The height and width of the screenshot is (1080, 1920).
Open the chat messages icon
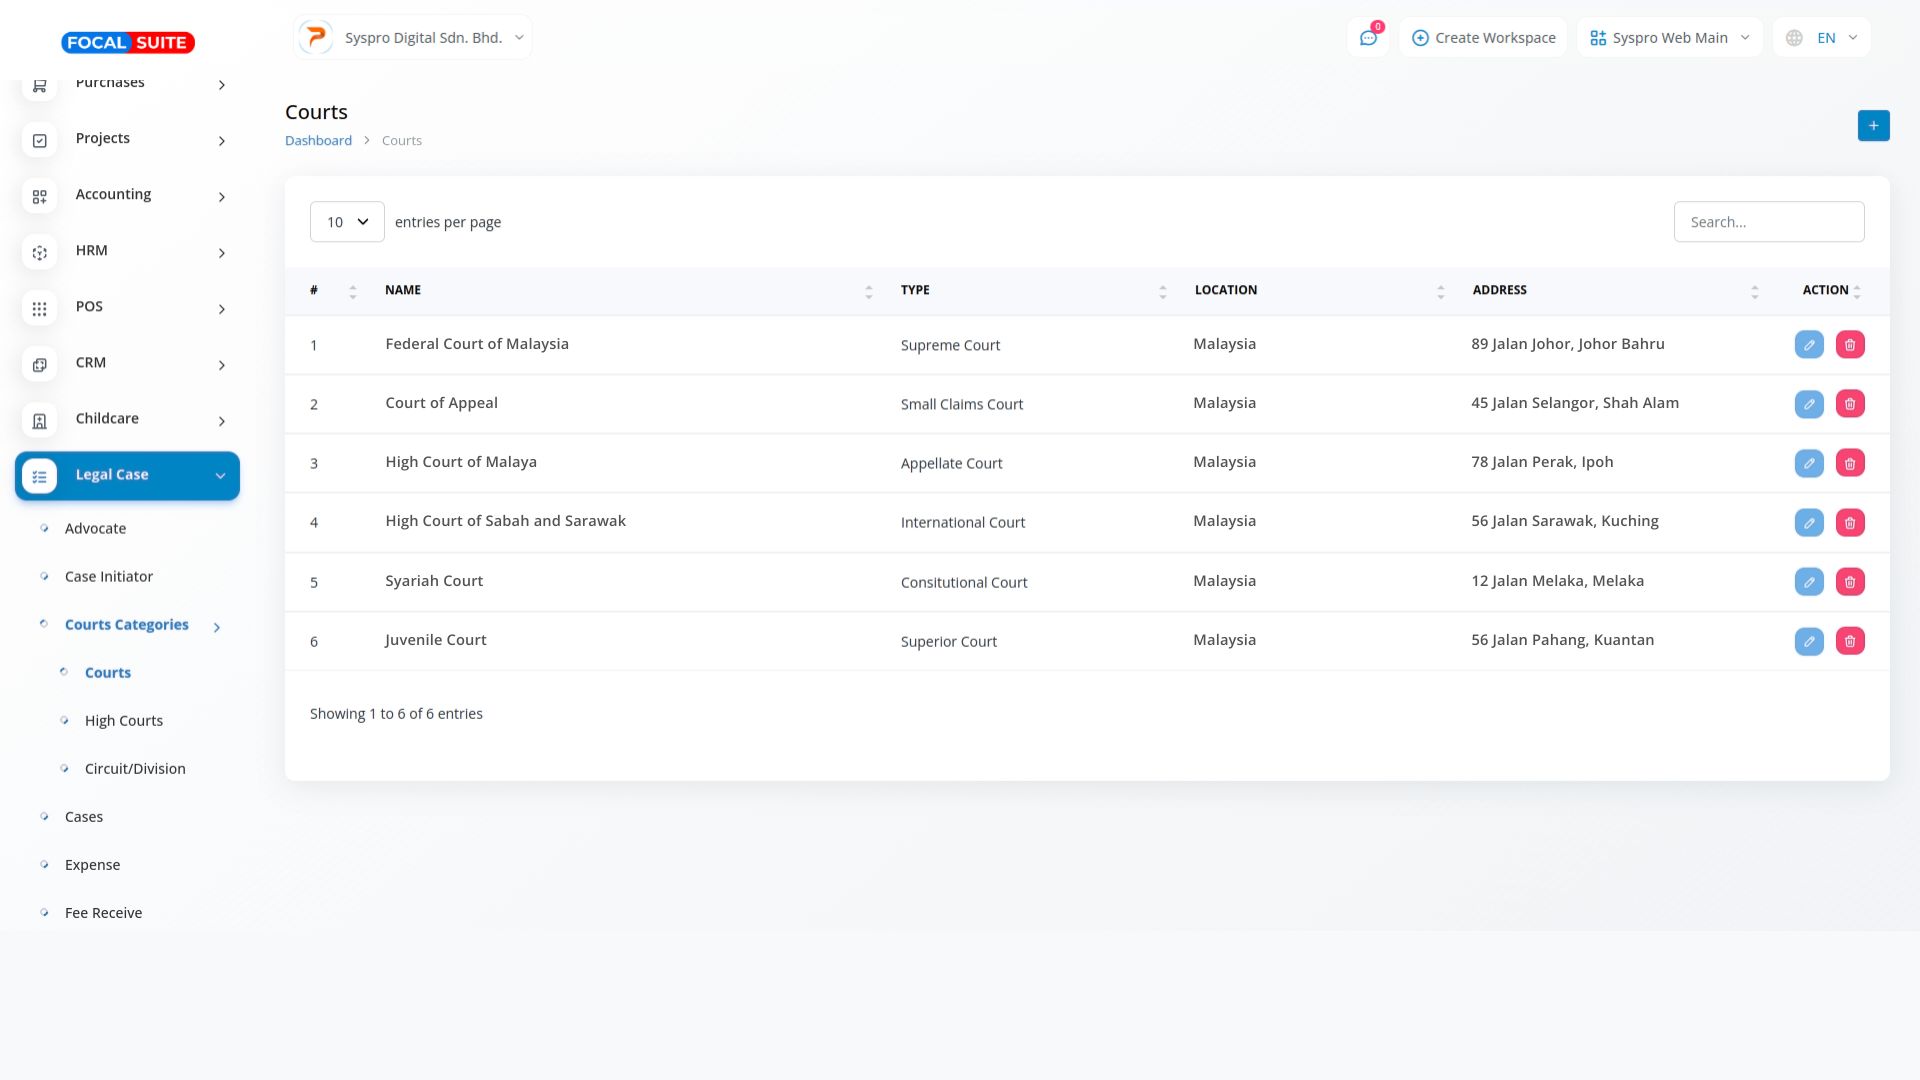point(1367,38)
